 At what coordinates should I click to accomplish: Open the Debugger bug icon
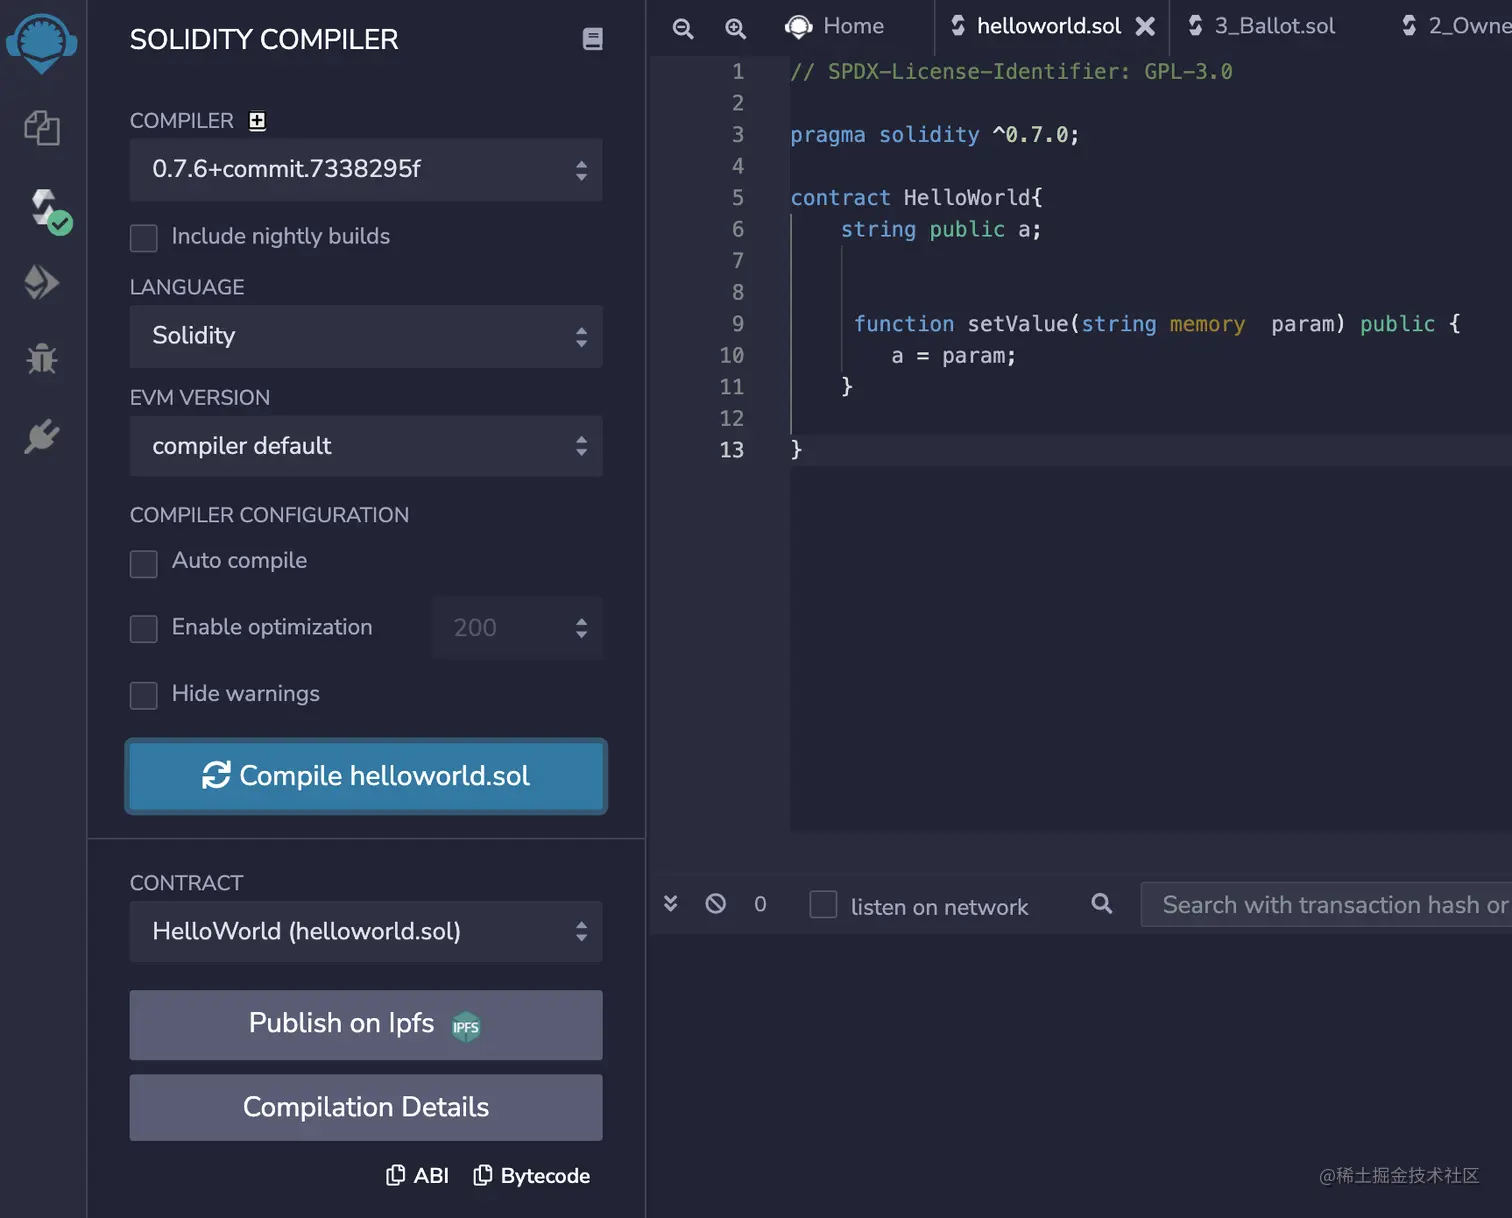tap(42, 358)
